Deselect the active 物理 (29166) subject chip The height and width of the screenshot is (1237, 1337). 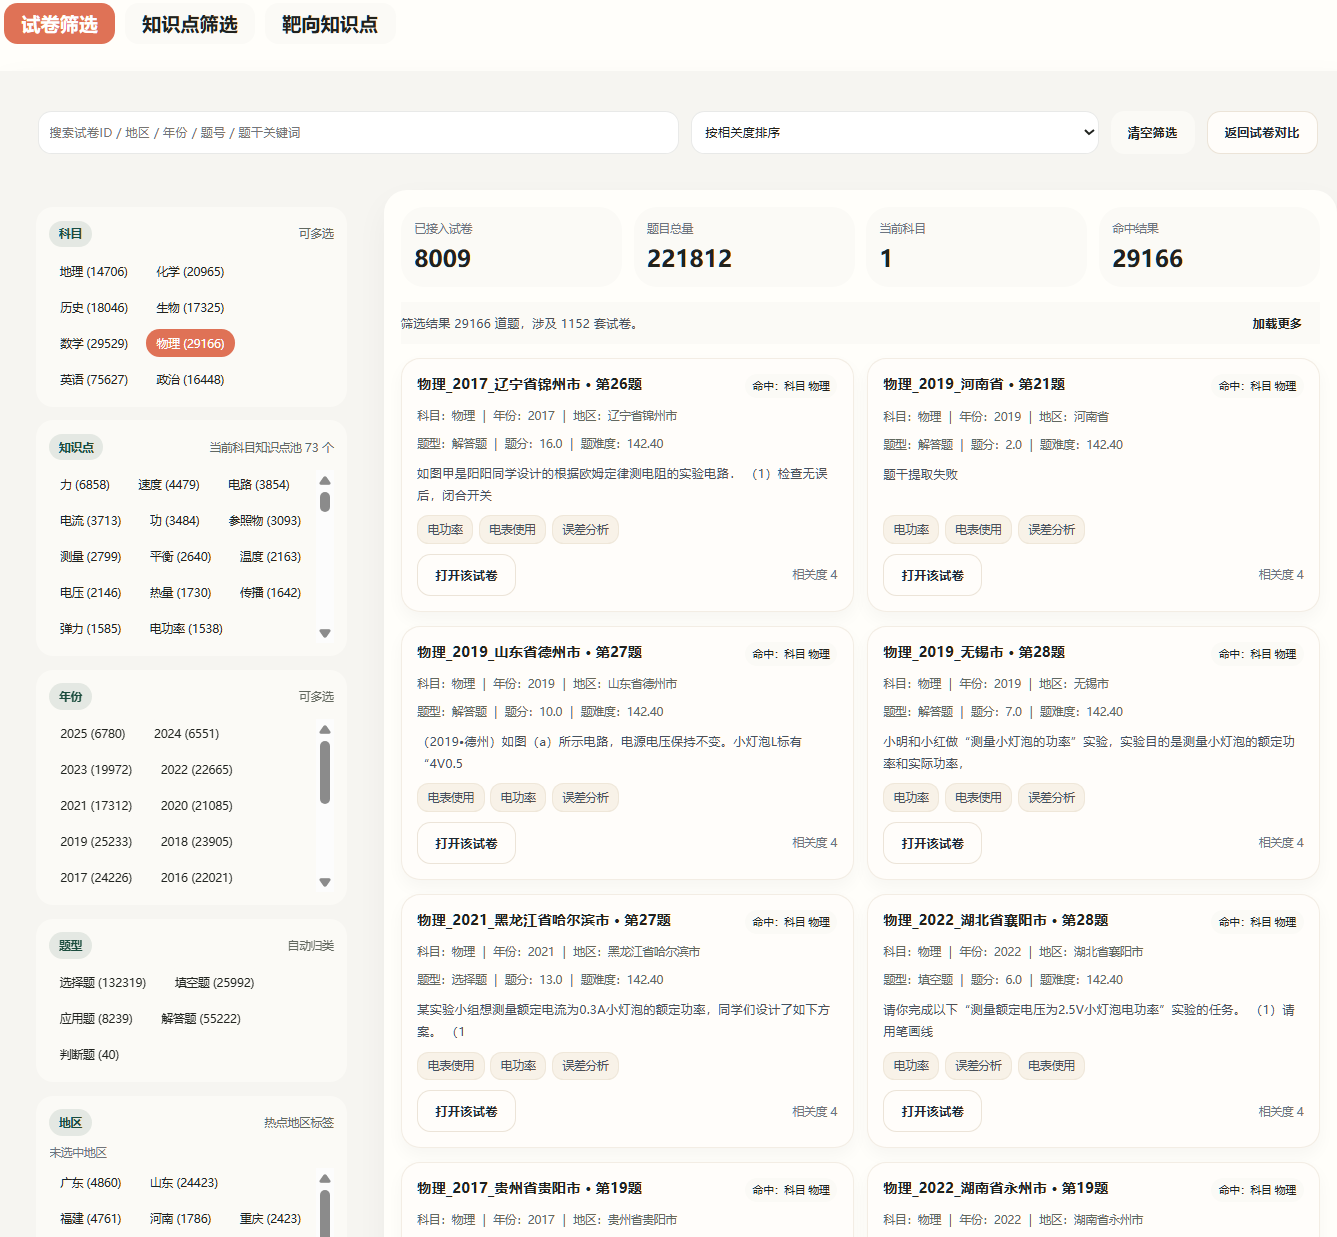(190, 344)
